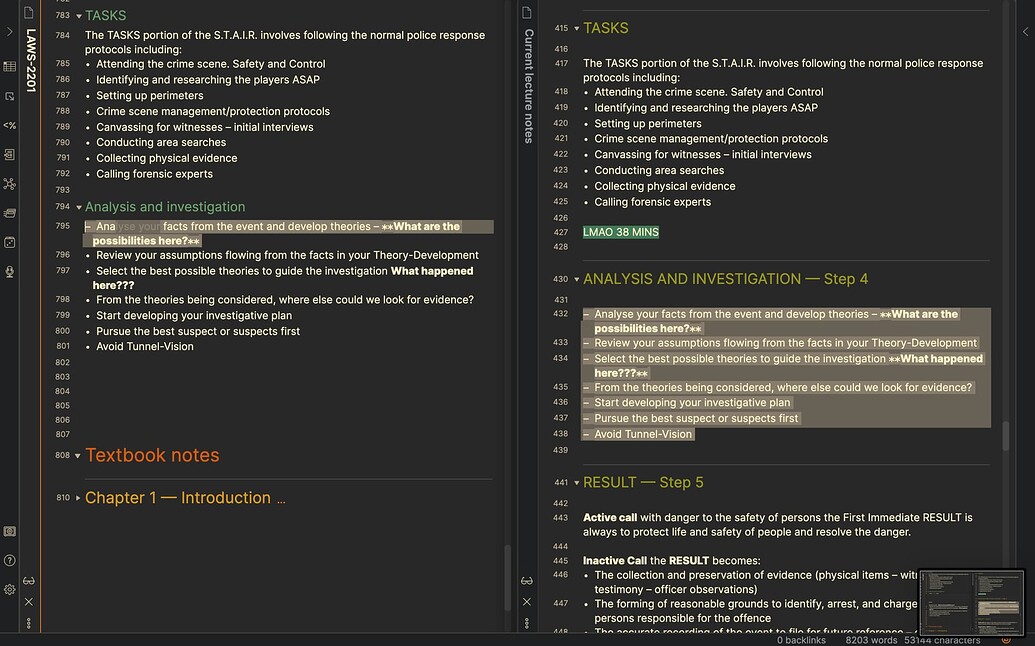Collapse ANALYSIS AND INVESTIGATION — Step 4 heading

pos(576,279)
